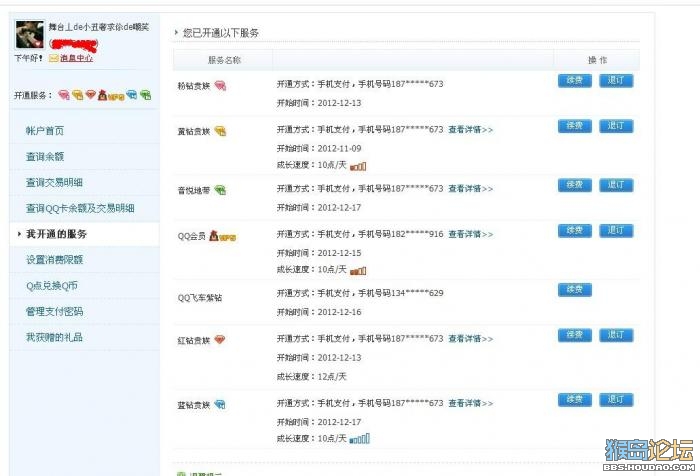The height and width of the screenshot is (476, 700).
Task: Open 查看详情>> link in 黄钻贵族 row
Action: [x=471, y=130]
